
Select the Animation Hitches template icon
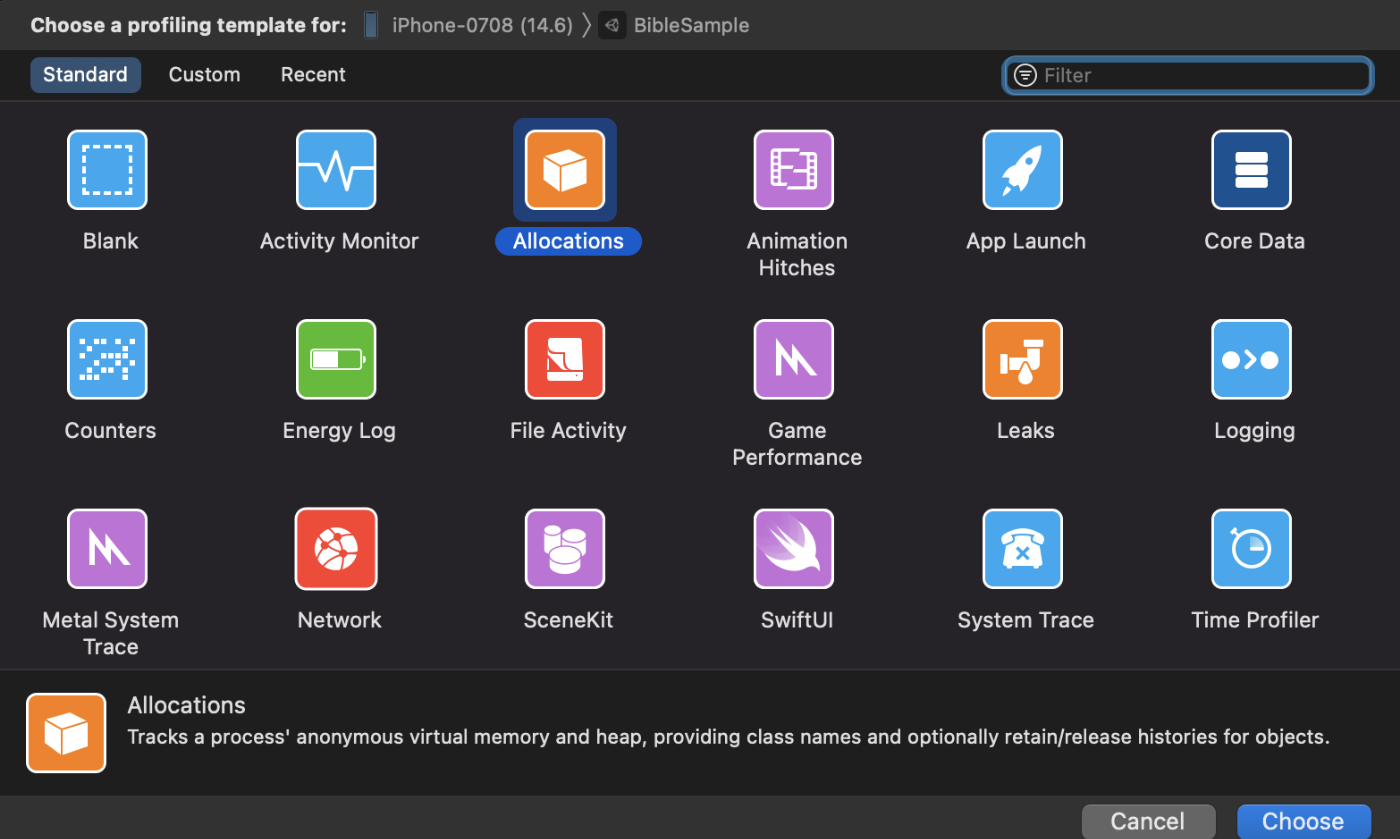[x=794, y=170]
